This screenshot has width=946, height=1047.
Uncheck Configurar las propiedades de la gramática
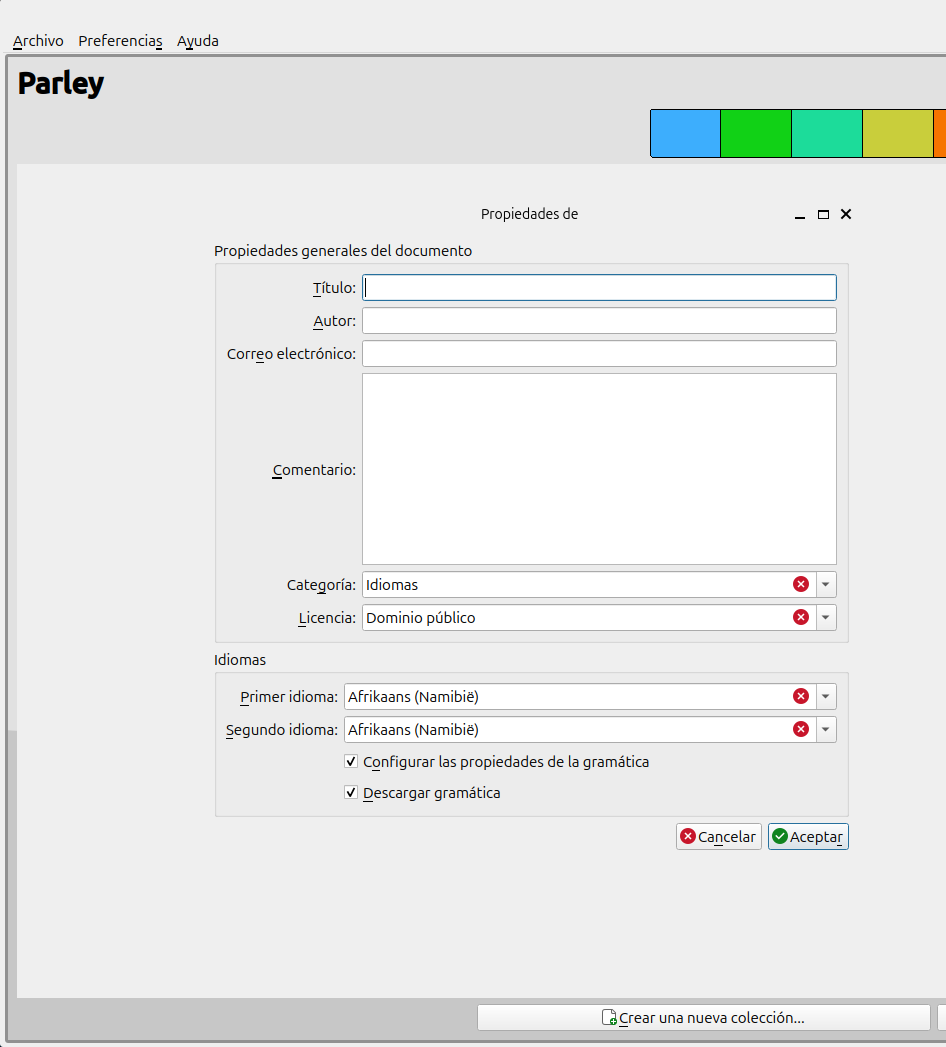[351, 762]
